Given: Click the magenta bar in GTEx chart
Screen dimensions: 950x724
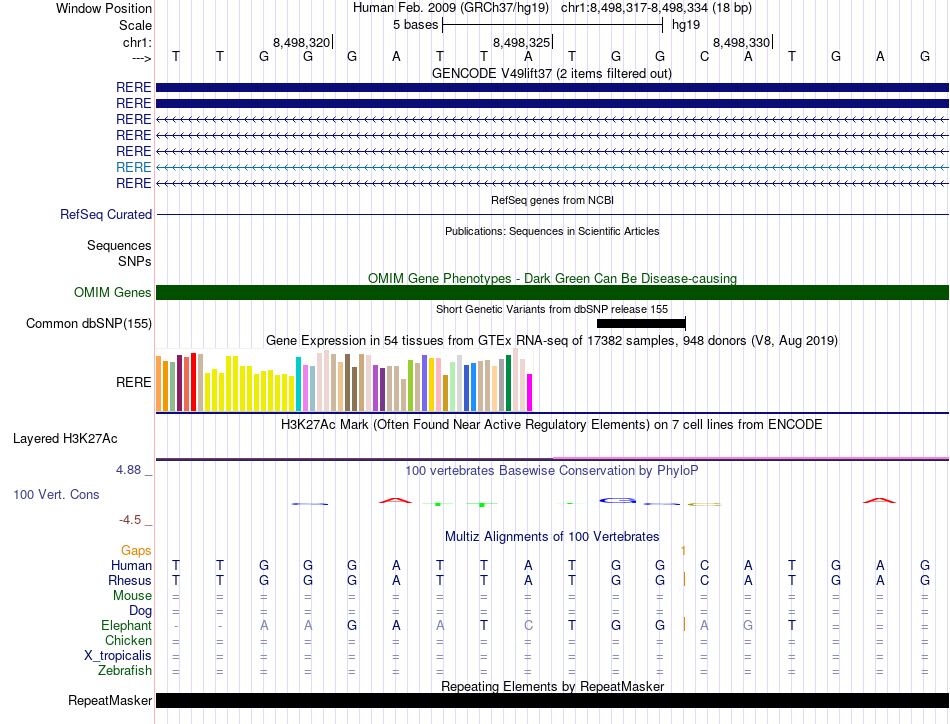Looking at the screenshot, I should click(x=530, y=392).
